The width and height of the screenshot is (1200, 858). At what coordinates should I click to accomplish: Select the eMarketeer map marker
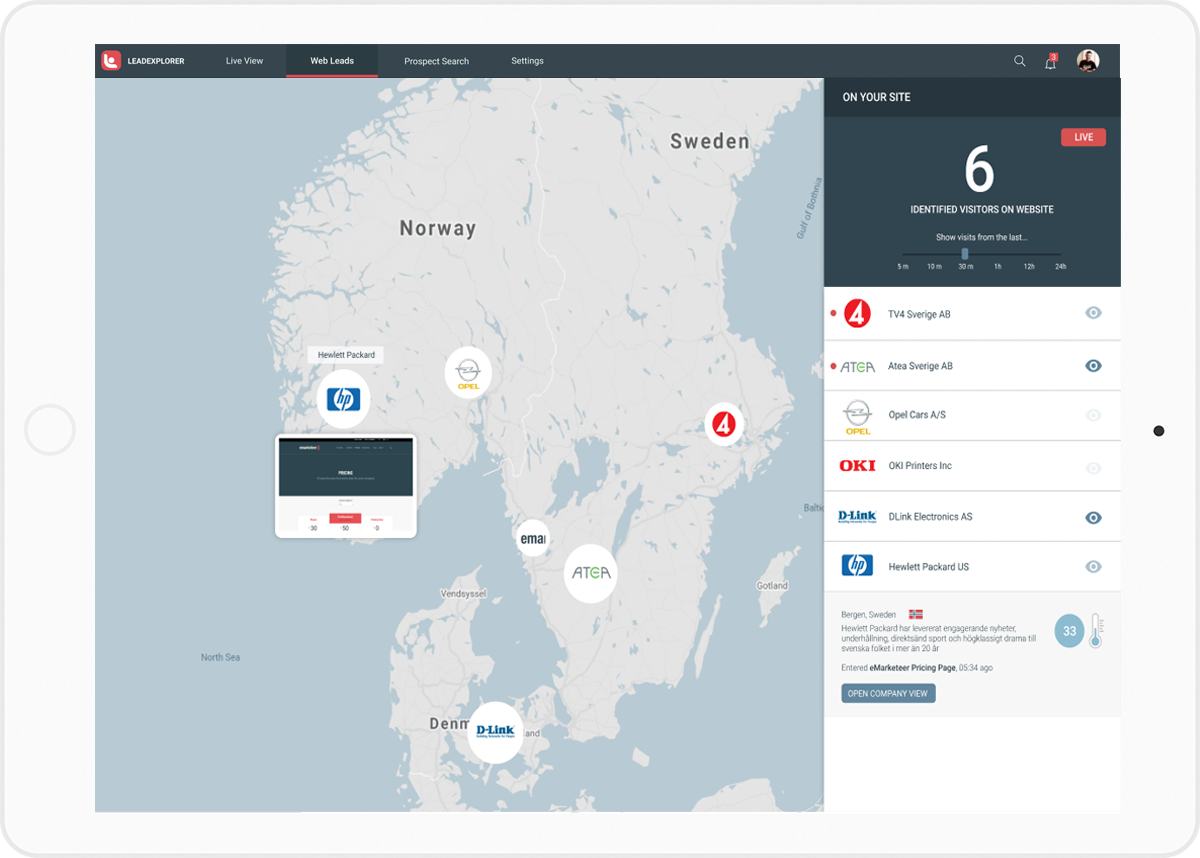click(x=532, y=540)
